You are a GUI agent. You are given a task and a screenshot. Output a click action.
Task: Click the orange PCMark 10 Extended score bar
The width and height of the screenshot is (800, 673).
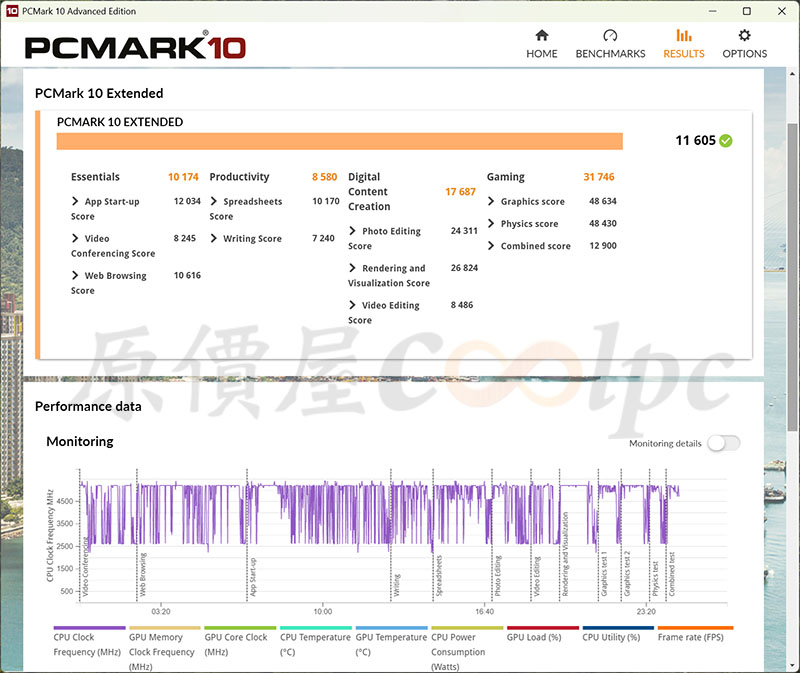[x=339, y=141]
